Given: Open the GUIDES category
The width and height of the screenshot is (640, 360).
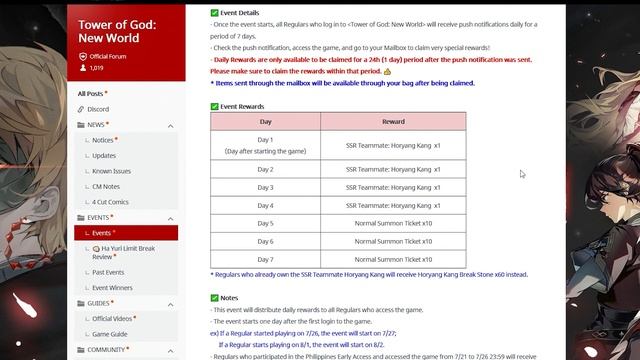Looking at the screenshot, I should click(x=98, y=303).
